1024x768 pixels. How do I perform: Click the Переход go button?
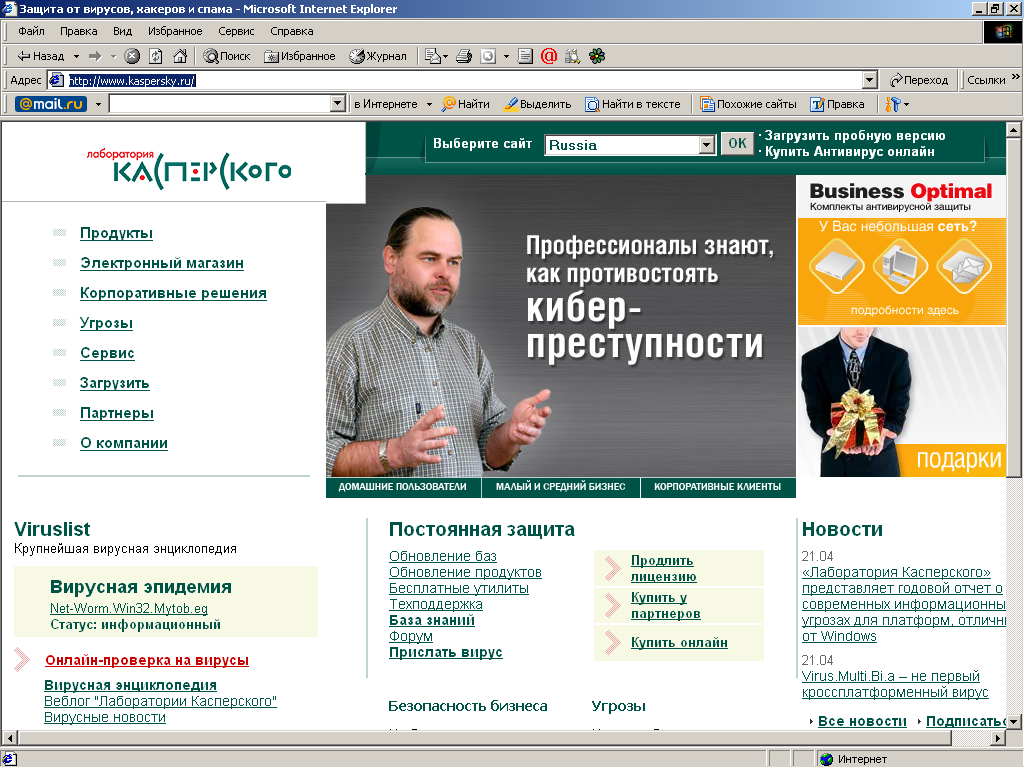coord(918,80)
